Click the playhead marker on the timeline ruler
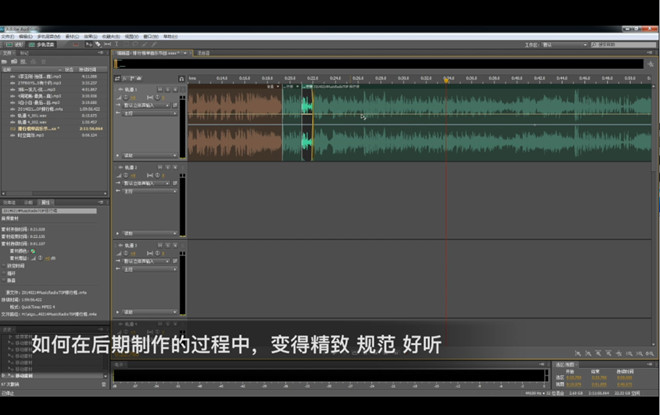 tap(446, 79)
